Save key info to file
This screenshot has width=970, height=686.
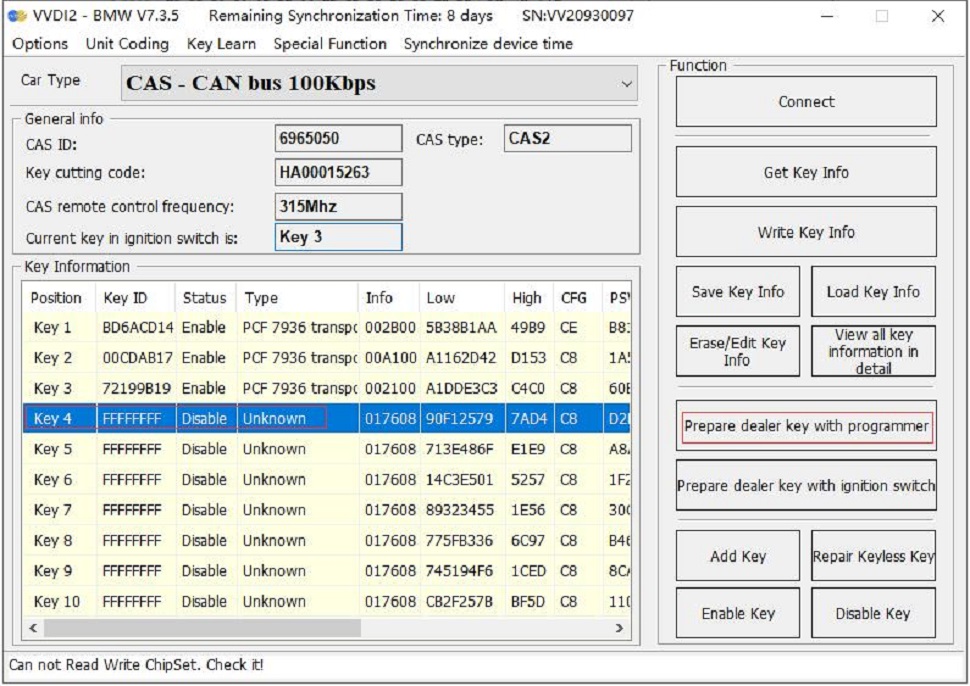pos(737,290)
